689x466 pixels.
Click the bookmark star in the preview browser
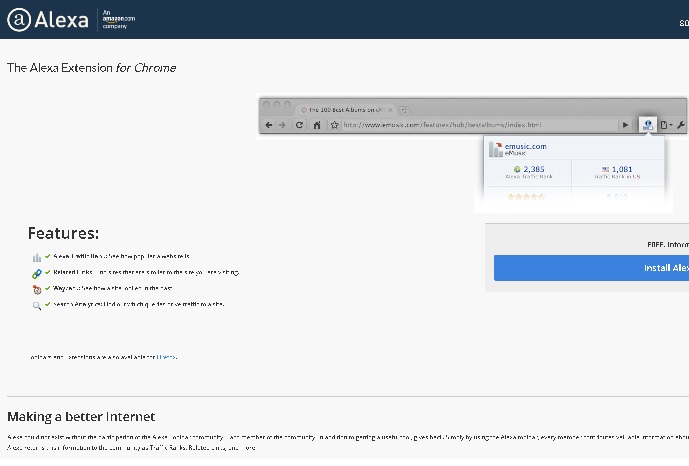point(334,125)
